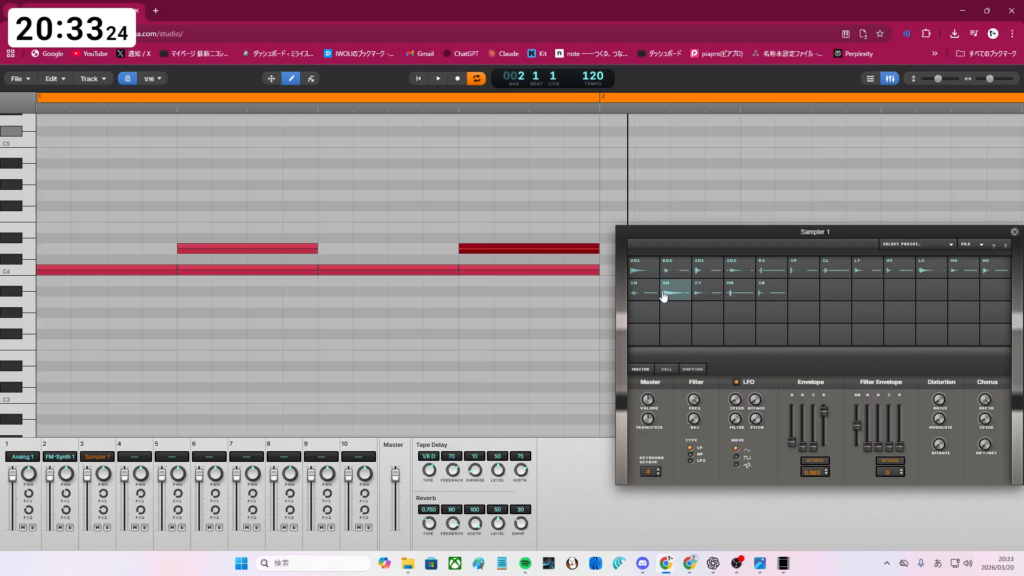Jump to start with rewind button
Viewport: 1024px width, 576px height.
(x=418, y=78)
